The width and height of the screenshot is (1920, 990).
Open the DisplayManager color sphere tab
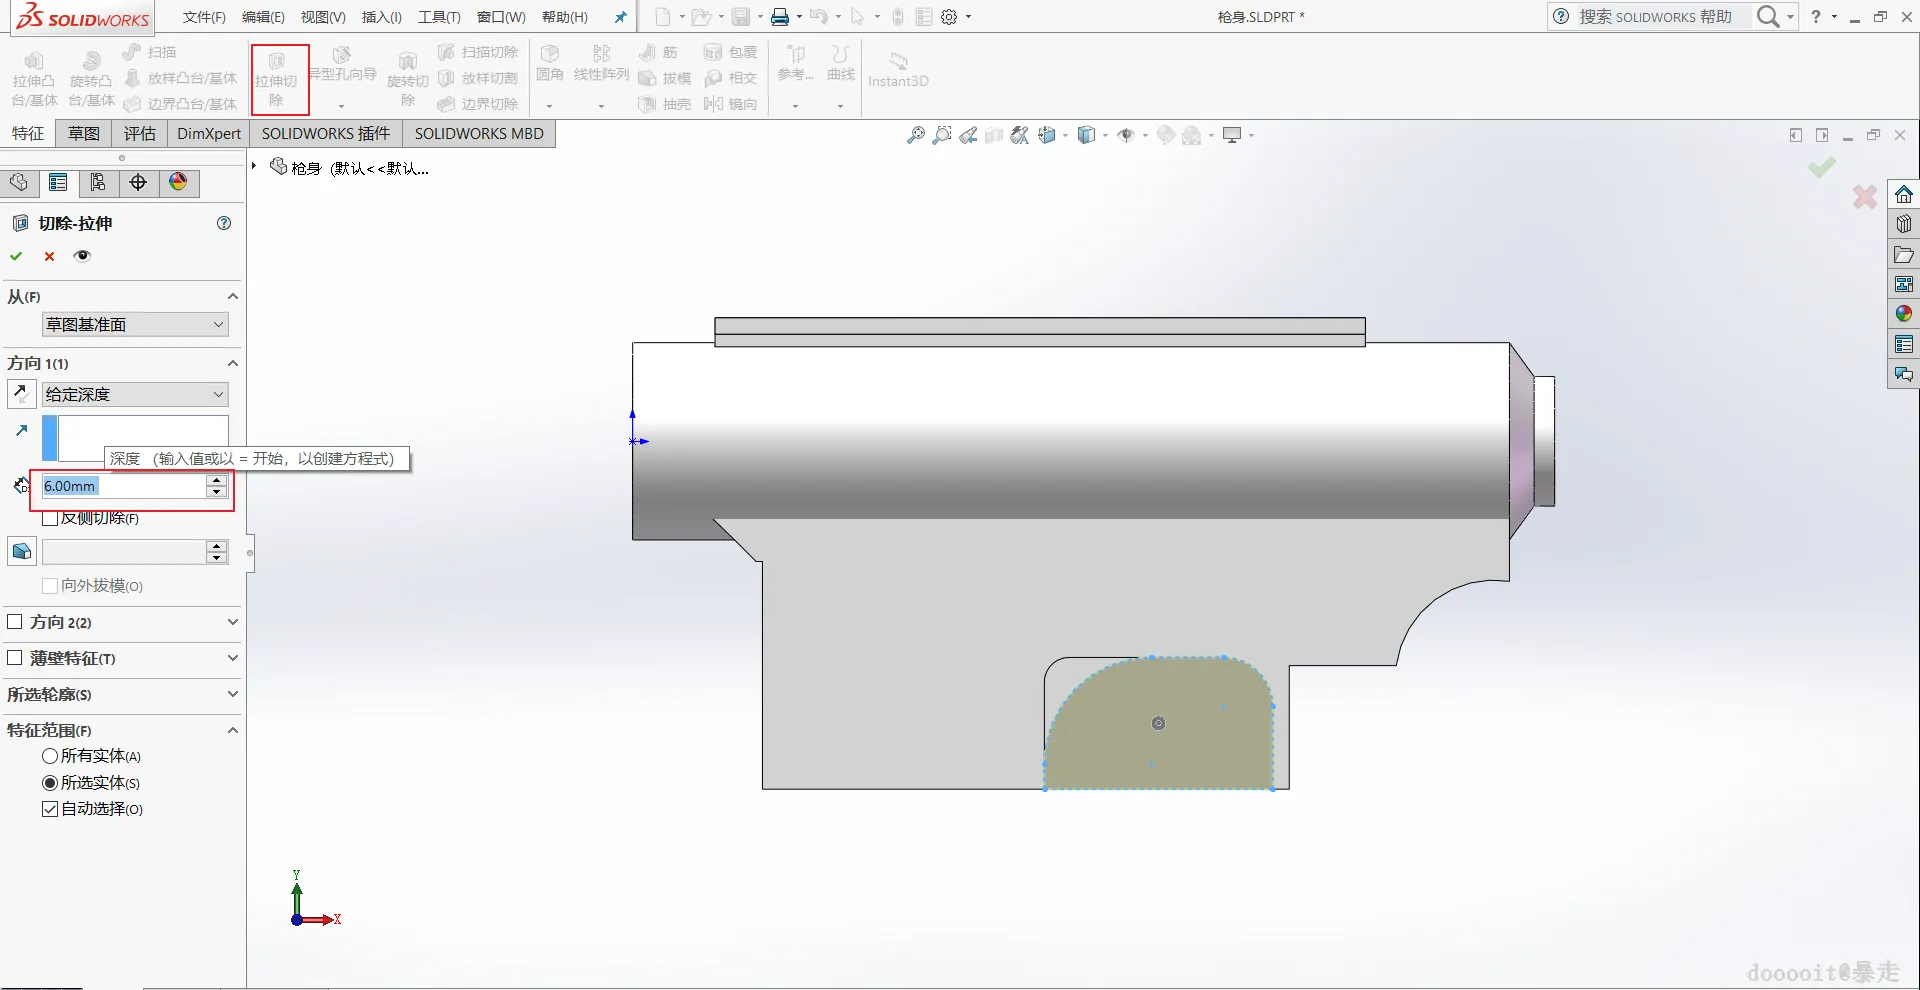[178, 182]
